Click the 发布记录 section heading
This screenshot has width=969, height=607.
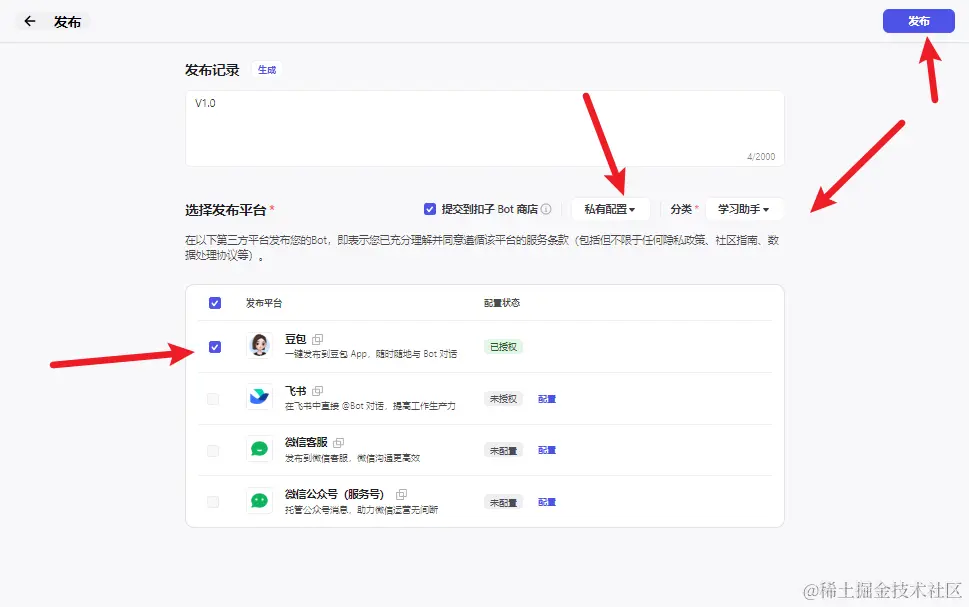pos(212,70)
